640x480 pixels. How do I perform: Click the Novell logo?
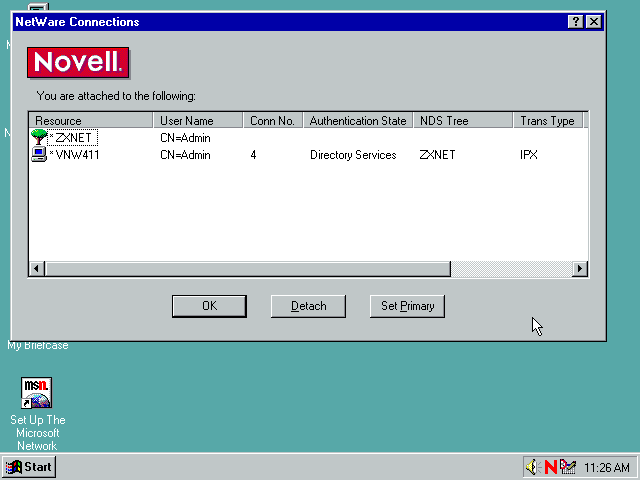[x=78, y=62]
